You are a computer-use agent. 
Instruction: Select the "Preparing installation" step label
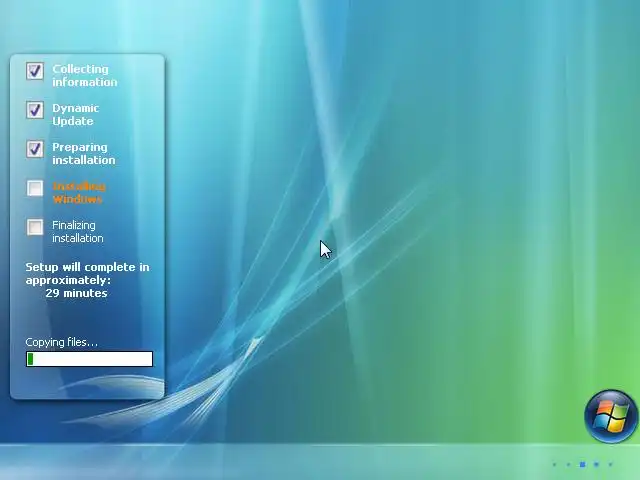click(84, 153)
